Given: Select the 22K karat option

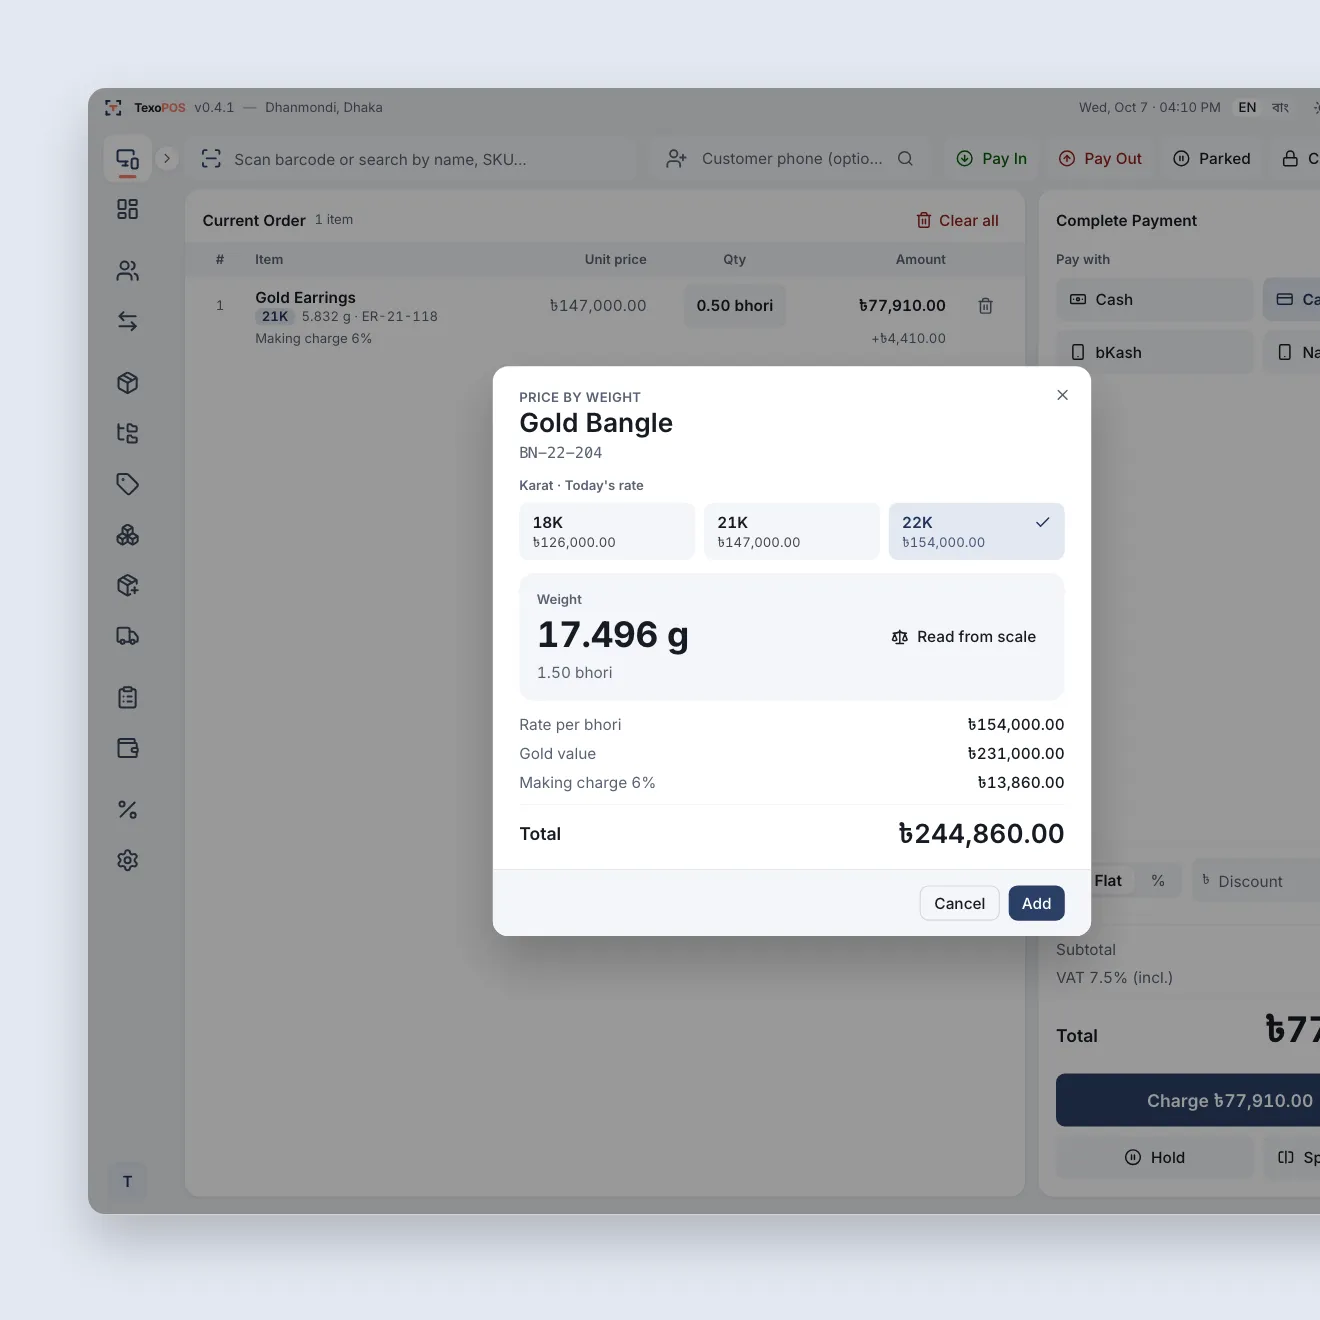Looking at the screenshot, I should pyautogui.click(x=976, y=531).
